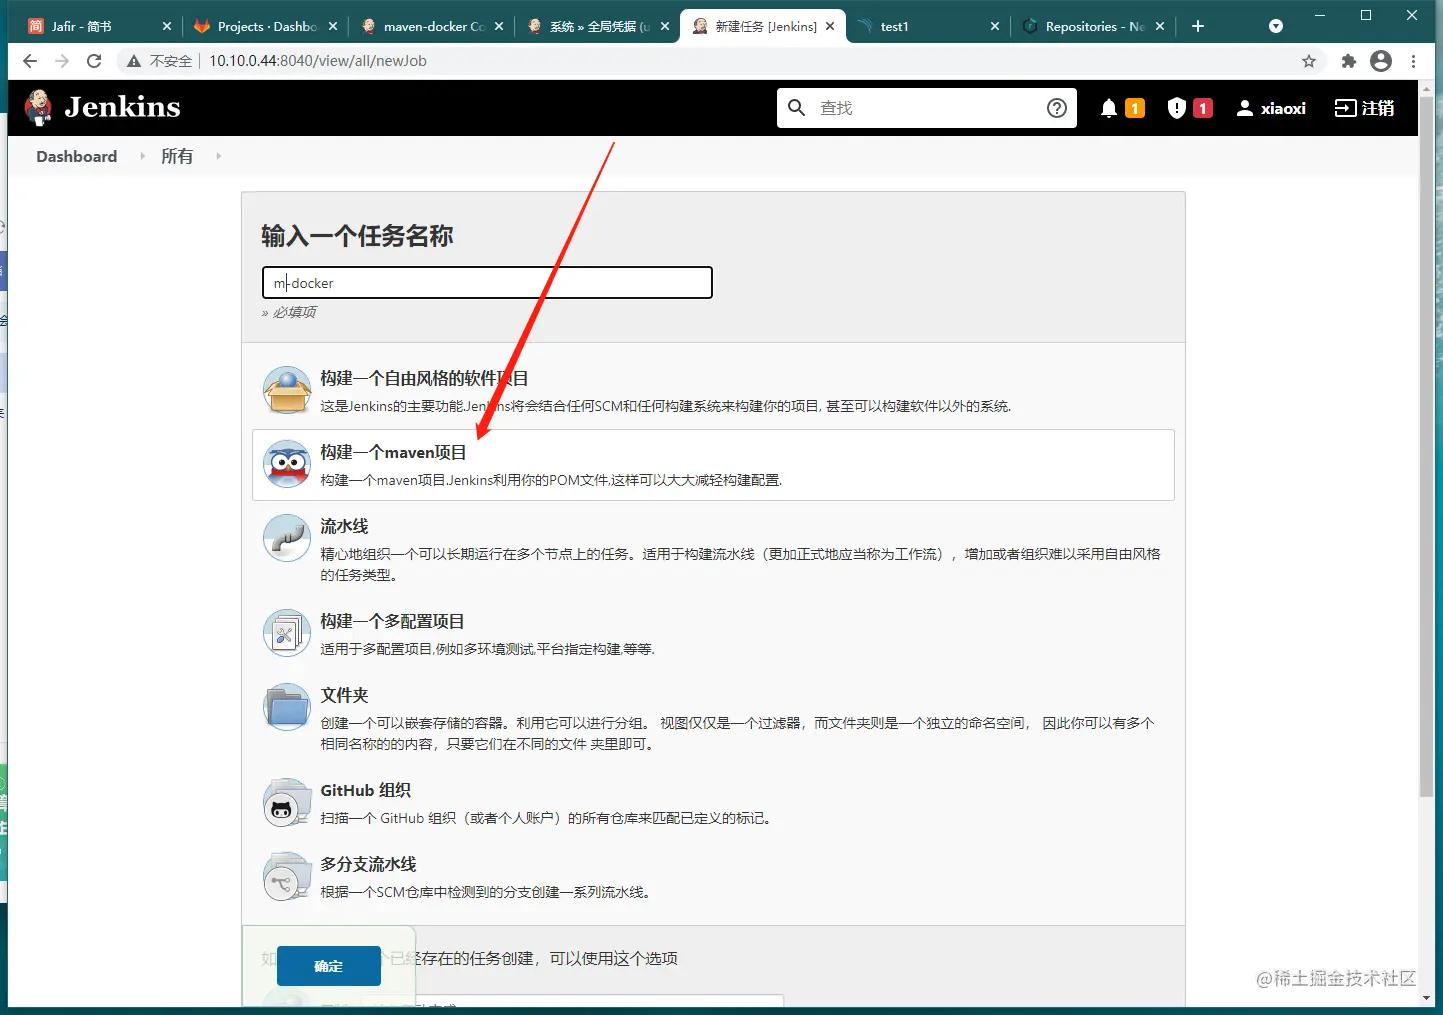Screen dimensions: 1443x1015
Task: Click the 注销 logout link
Action: point(1377,108)
